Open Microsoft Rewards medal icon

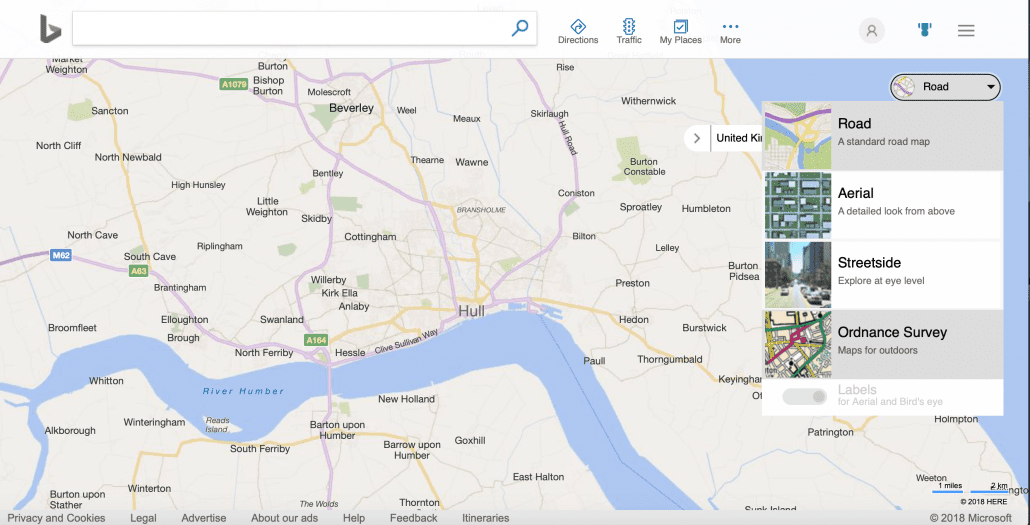(924, 30)
